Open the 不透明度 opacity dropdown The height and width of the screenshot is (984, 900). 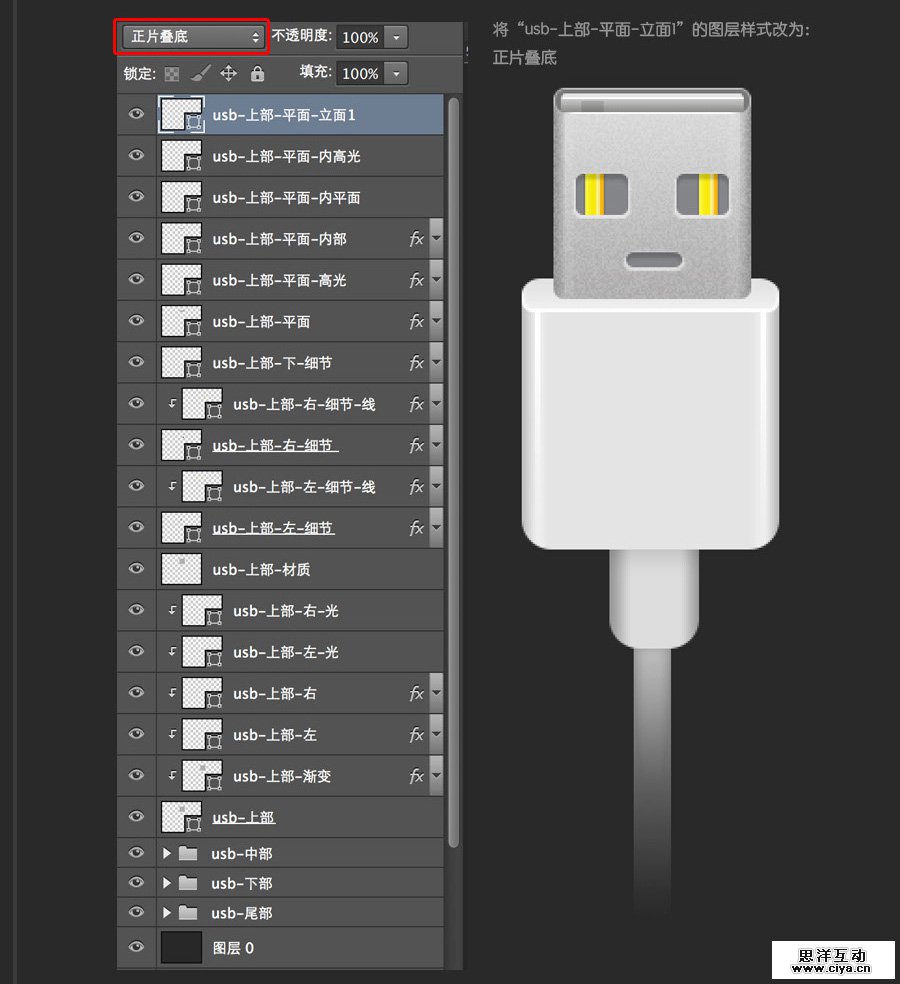tap(395, 37)
